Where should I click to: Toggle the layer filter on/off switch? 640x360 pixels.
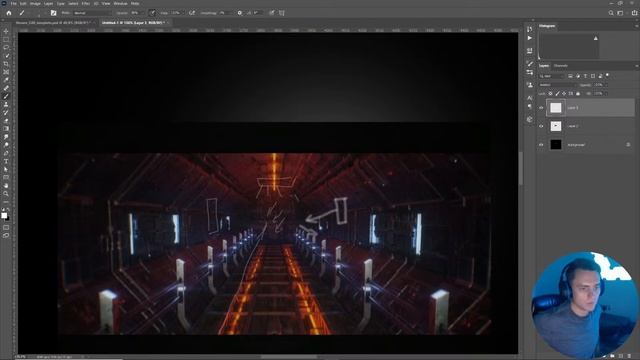[x=608, y=76]
